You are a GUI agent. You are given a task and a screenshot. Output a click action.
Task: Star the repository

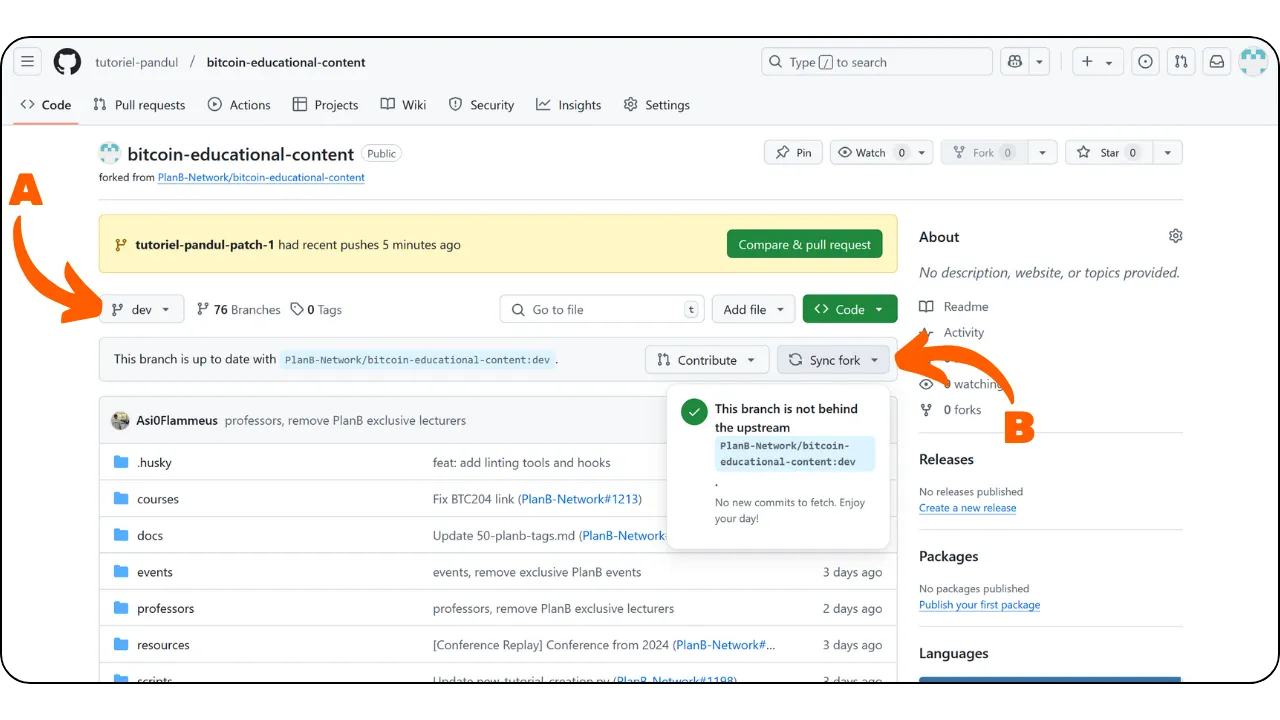[x=1109, y=153]
